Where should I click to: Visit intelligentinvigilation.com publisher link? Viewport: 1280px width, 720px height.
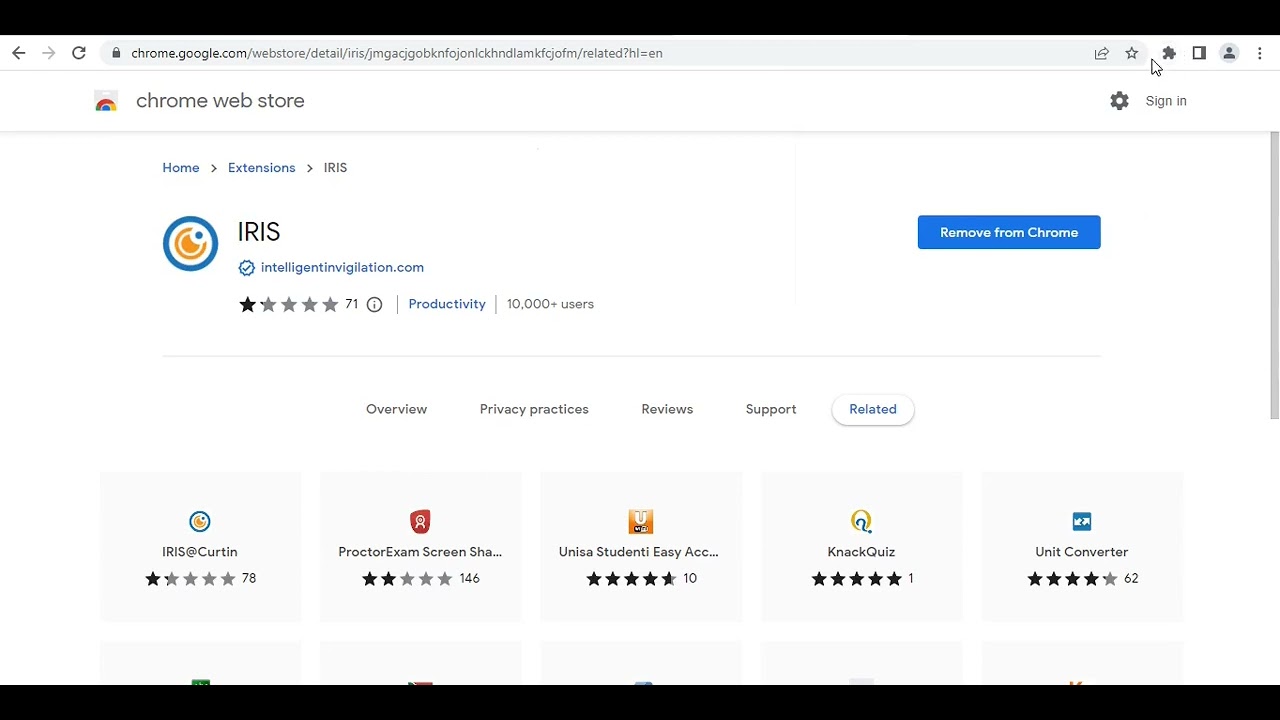tap(342, 268)
